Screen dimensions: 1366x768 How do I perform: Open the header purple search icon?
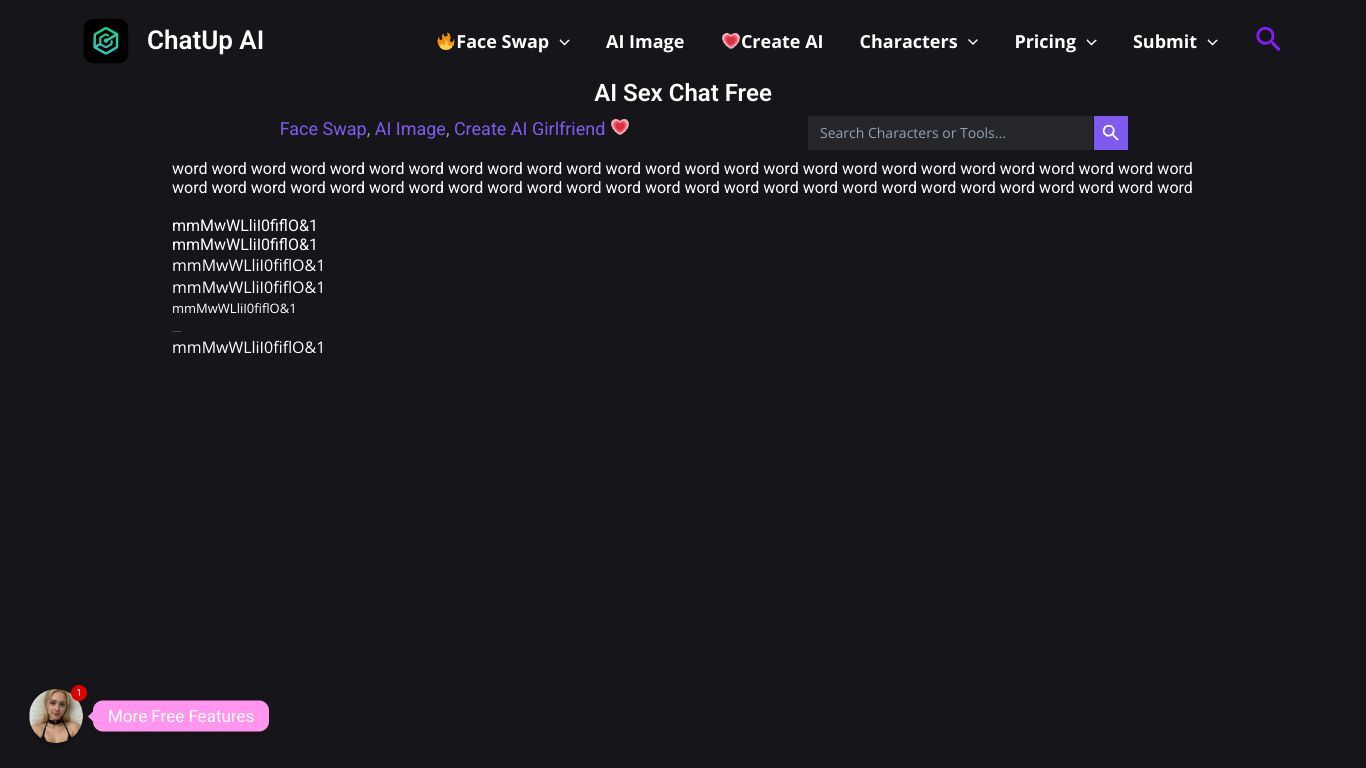tap(1268, 39)
